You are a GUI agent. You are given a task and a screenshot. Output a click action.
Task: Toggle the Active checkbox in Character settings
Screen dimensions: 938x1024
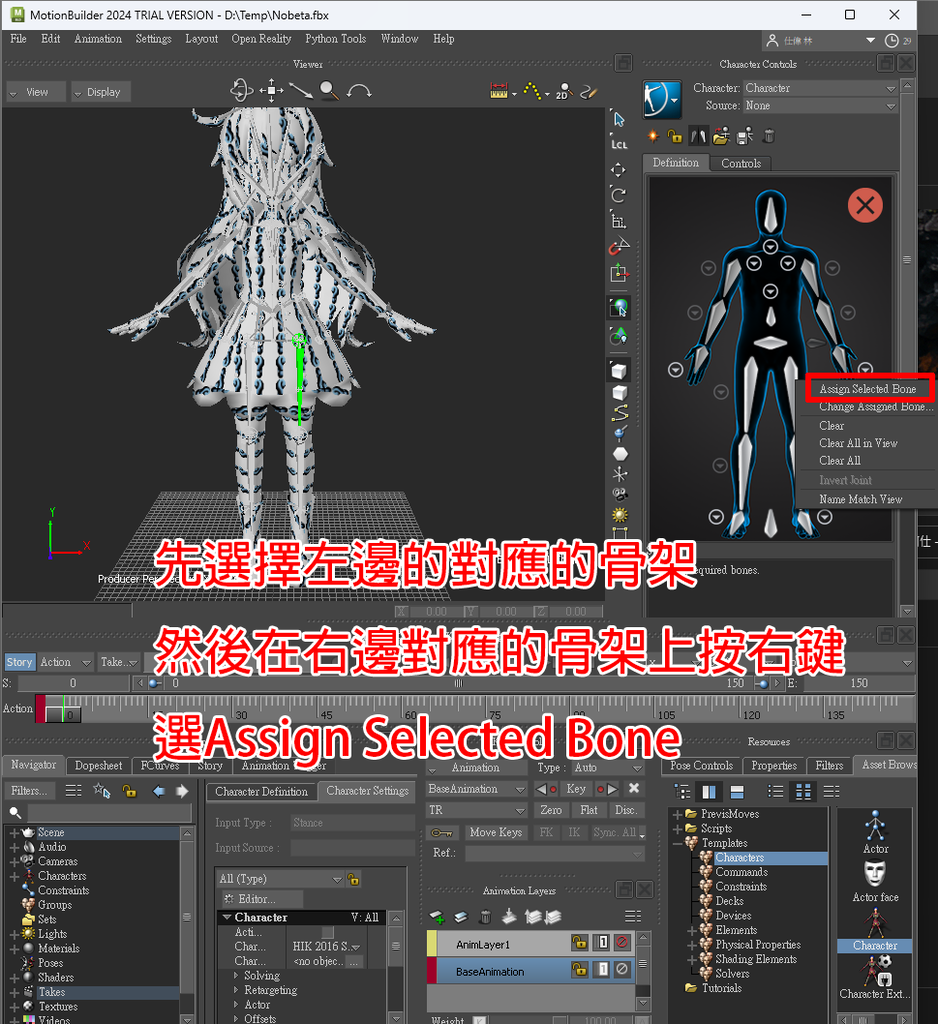(328, 932)
